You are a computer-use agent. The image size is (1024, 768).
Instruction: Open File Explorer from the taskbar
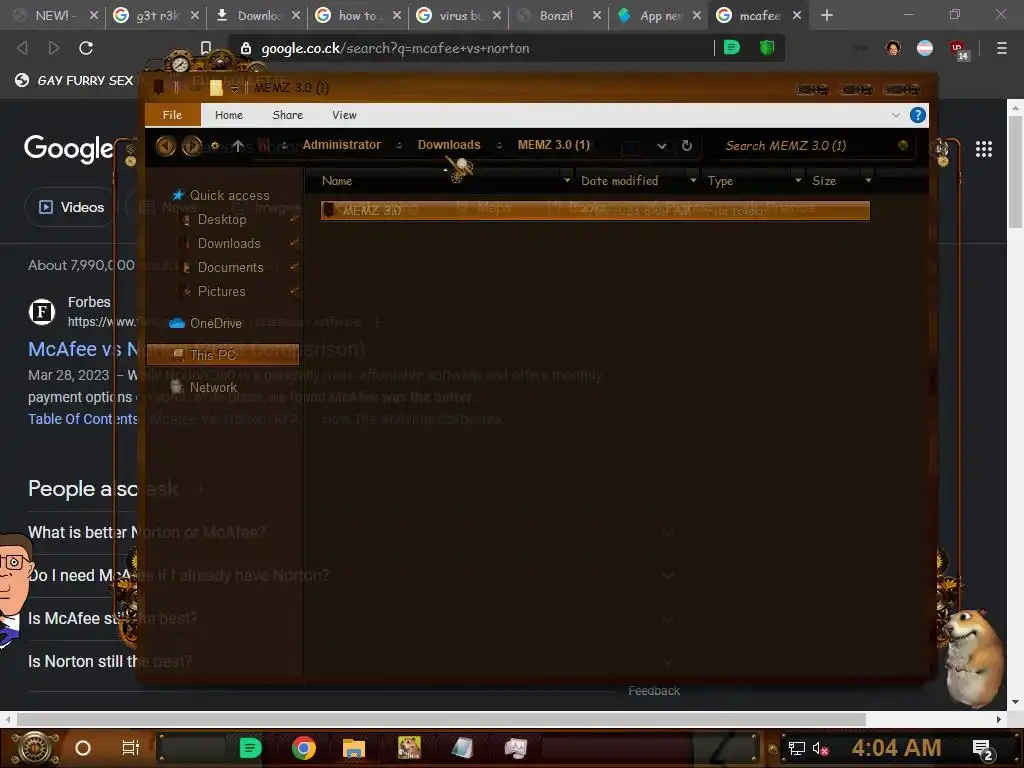pyautogui.click(x=353, y=748)
